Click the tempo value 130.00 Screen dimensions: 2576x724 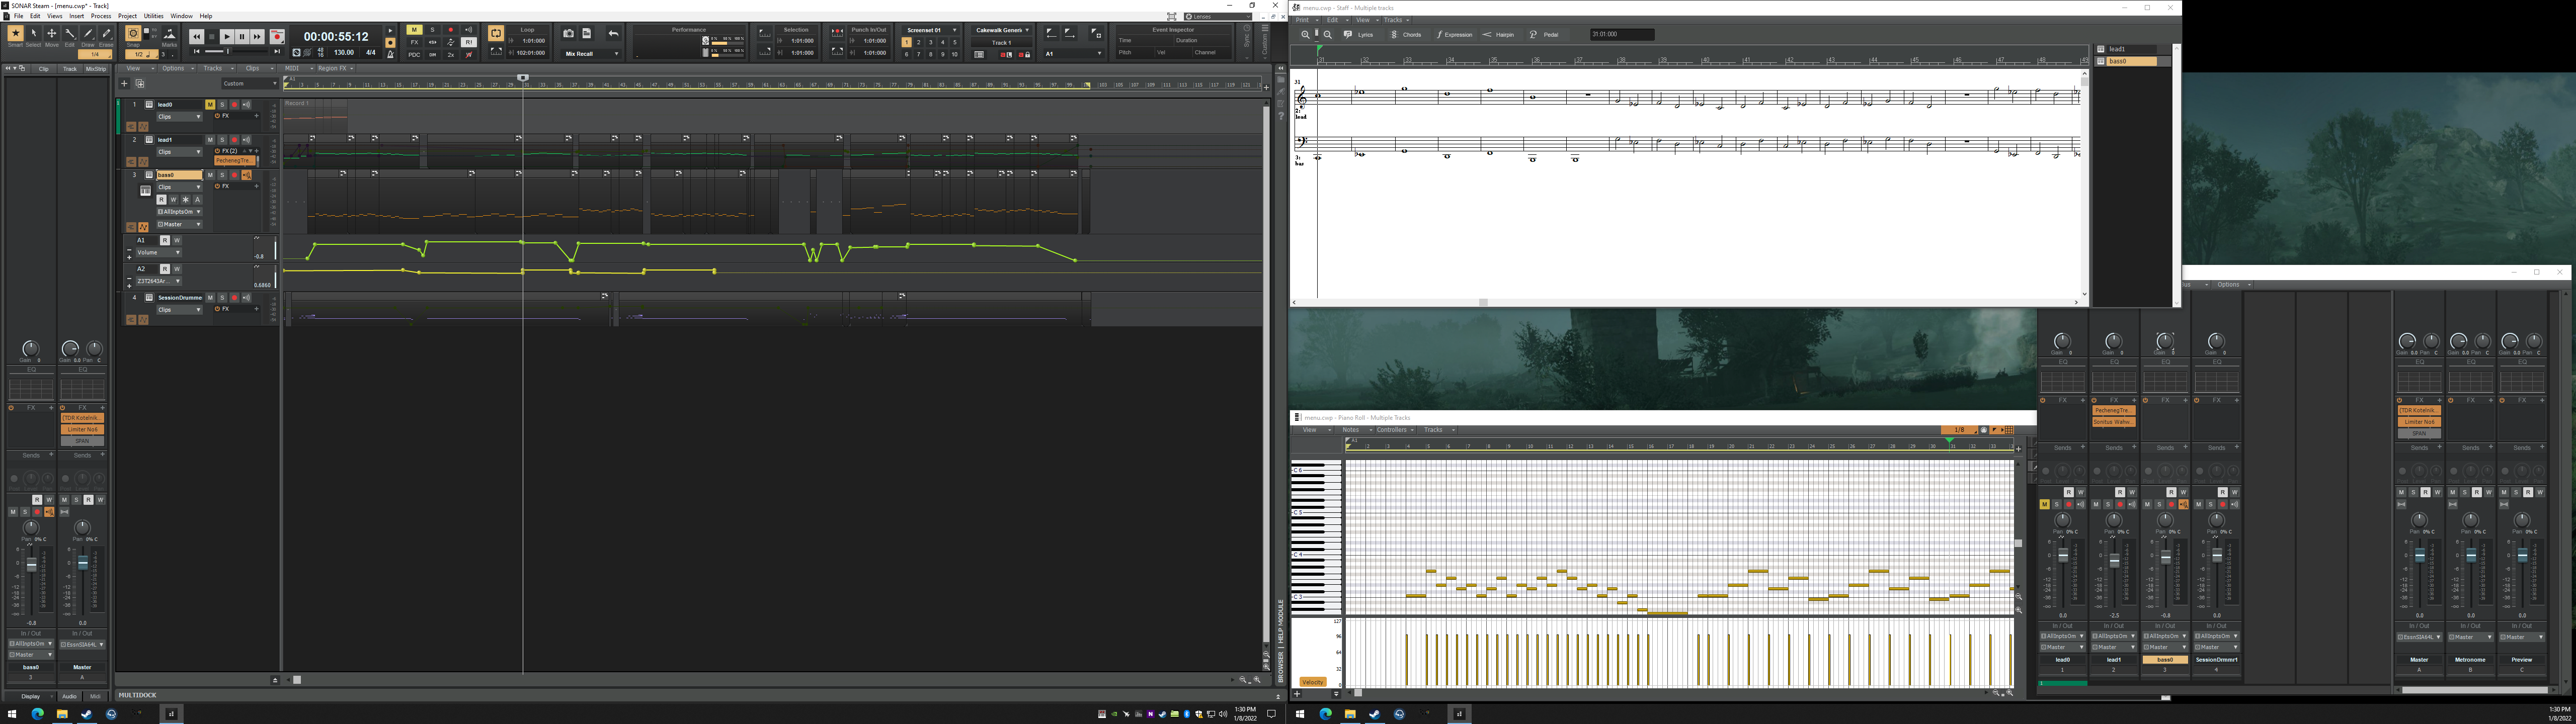pos(344,53)
